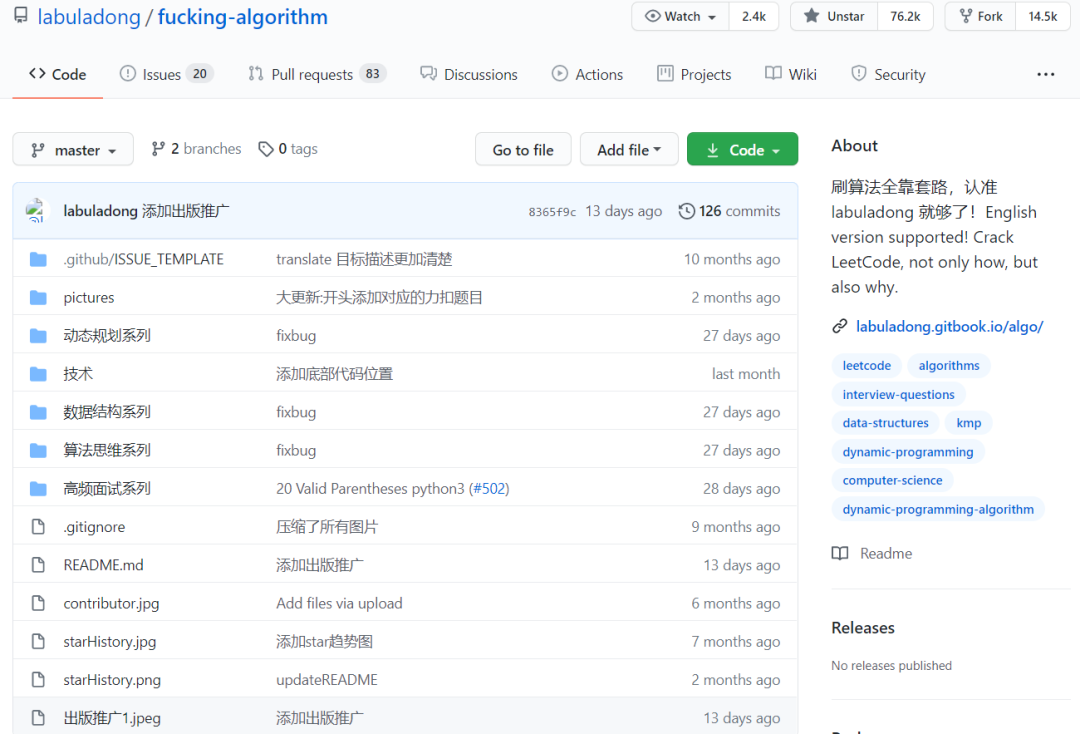Open commit history via clock icon

point(686,211)
